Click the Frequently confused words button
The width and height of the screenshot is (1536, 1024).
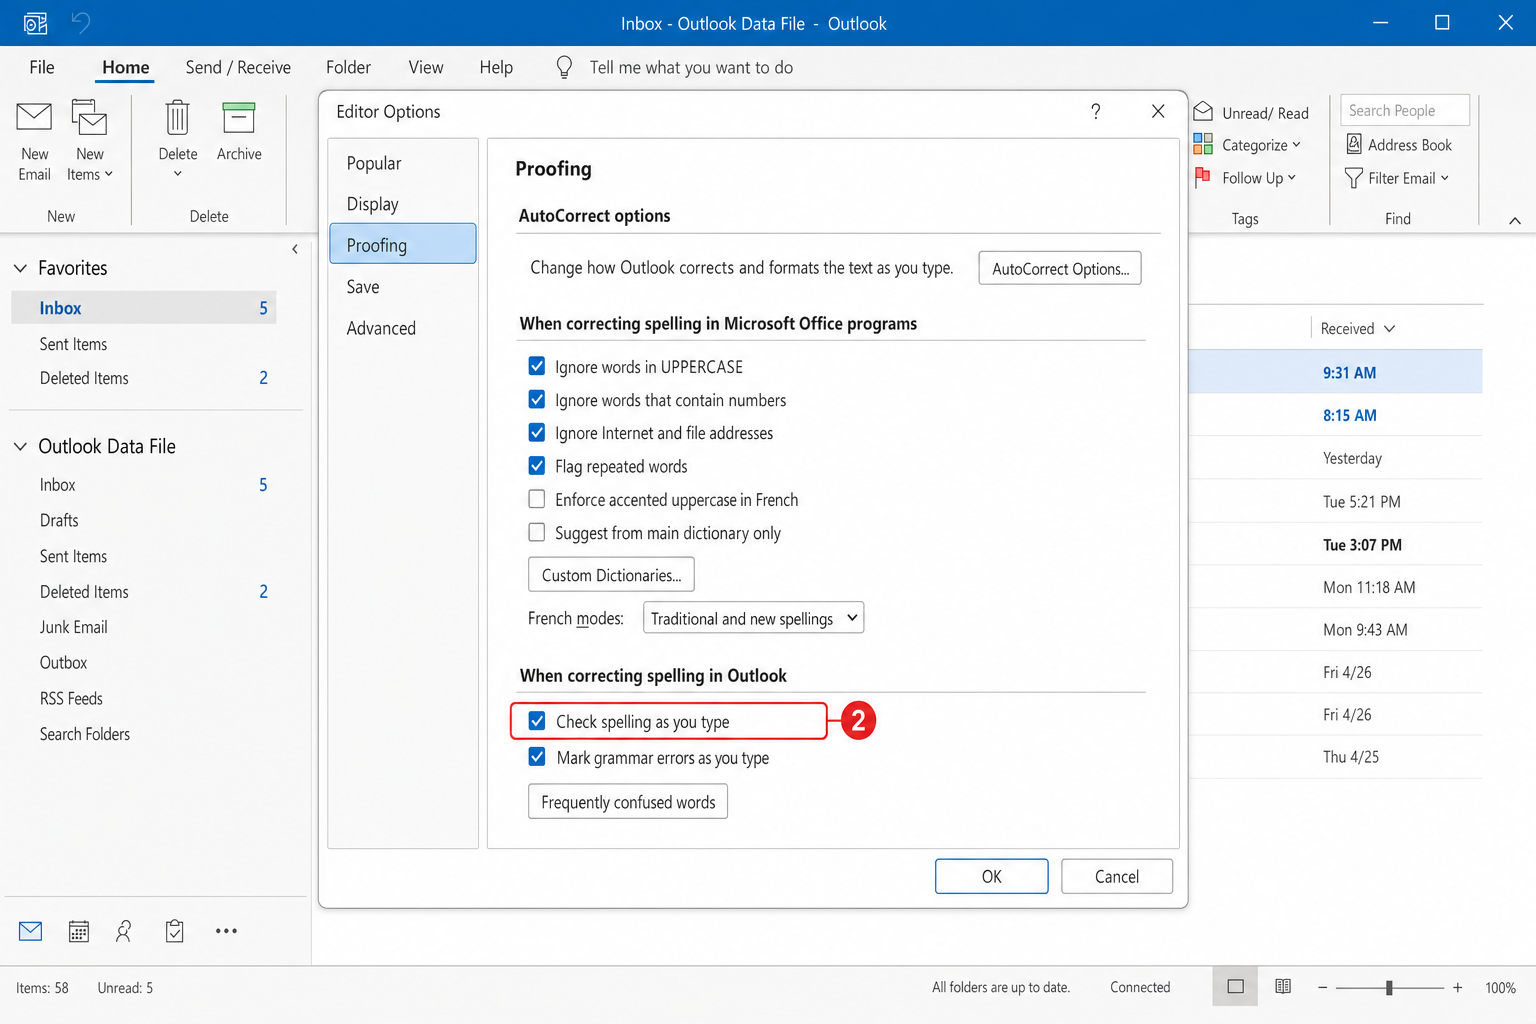[x=628, y=802]
